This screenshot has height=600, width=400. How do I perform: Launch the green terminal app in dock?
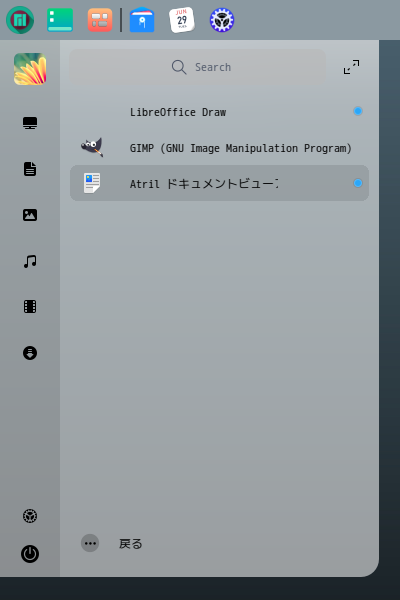[60, 20]
